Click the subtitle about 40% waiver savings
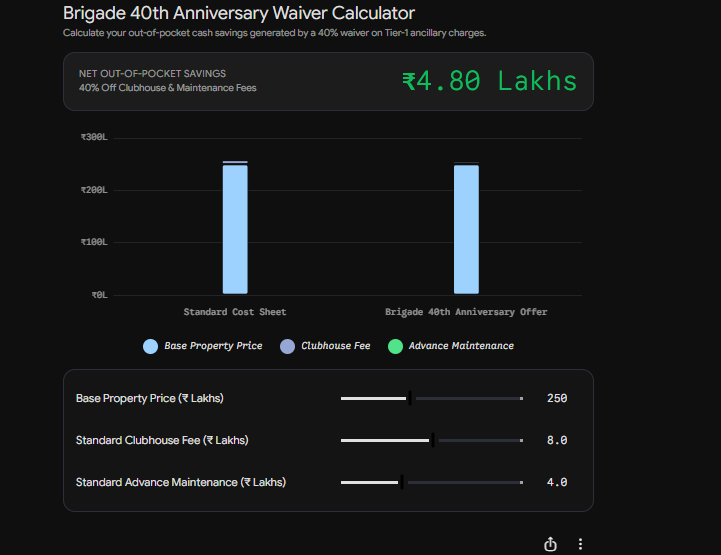Viewport: 721px width, 555px height. click(x=275, y=33)
